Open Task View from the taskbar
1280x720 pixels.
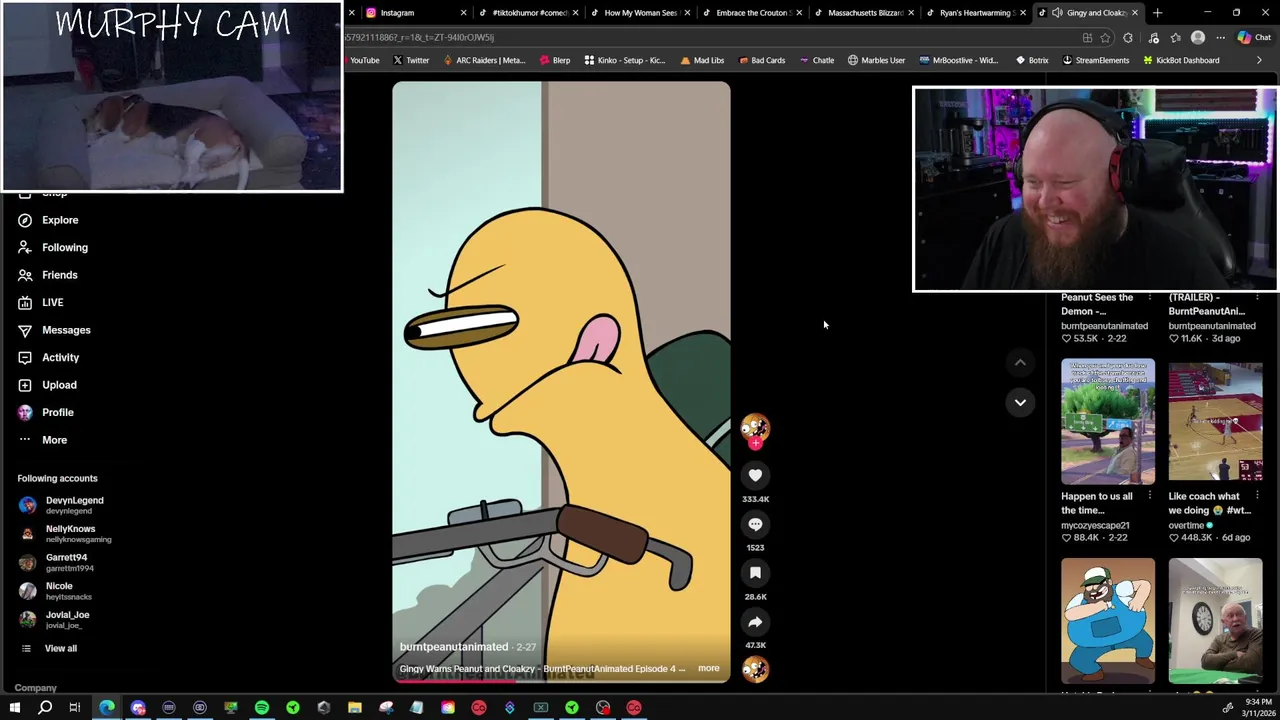(75, 708)
